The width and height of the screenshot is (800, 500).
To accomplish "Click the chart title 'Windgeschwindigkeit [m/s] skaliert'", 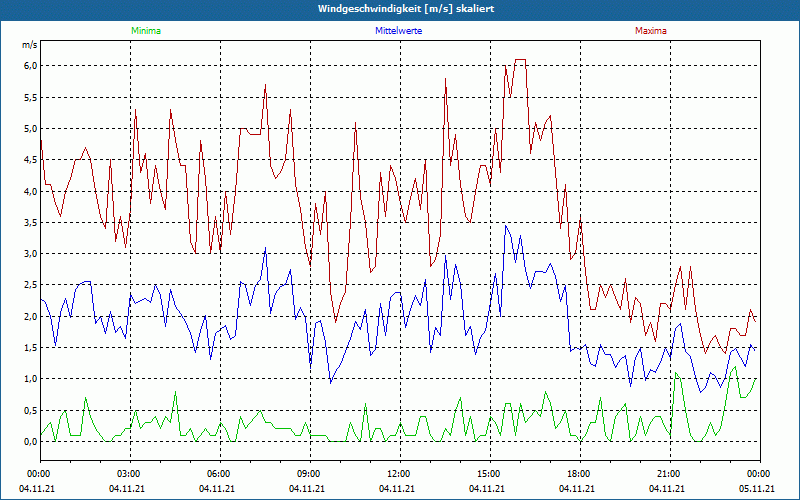I will (x=406, y=9).
